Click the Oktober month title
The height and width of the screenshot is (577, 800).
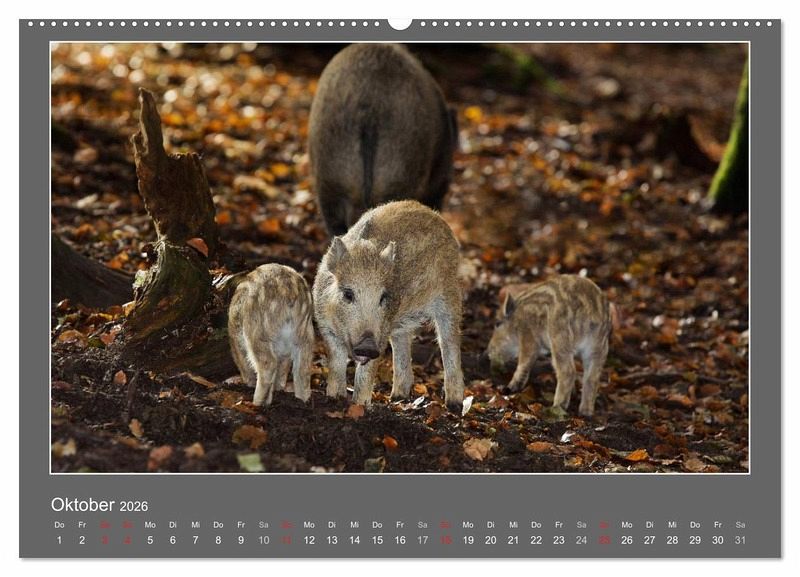tap(82, 505)
